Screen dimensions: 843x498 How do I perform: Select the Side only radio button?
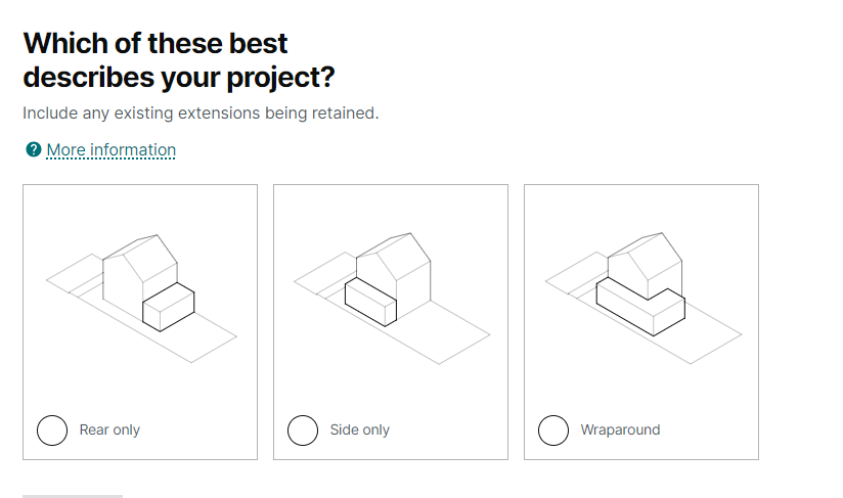coord(303,430)
